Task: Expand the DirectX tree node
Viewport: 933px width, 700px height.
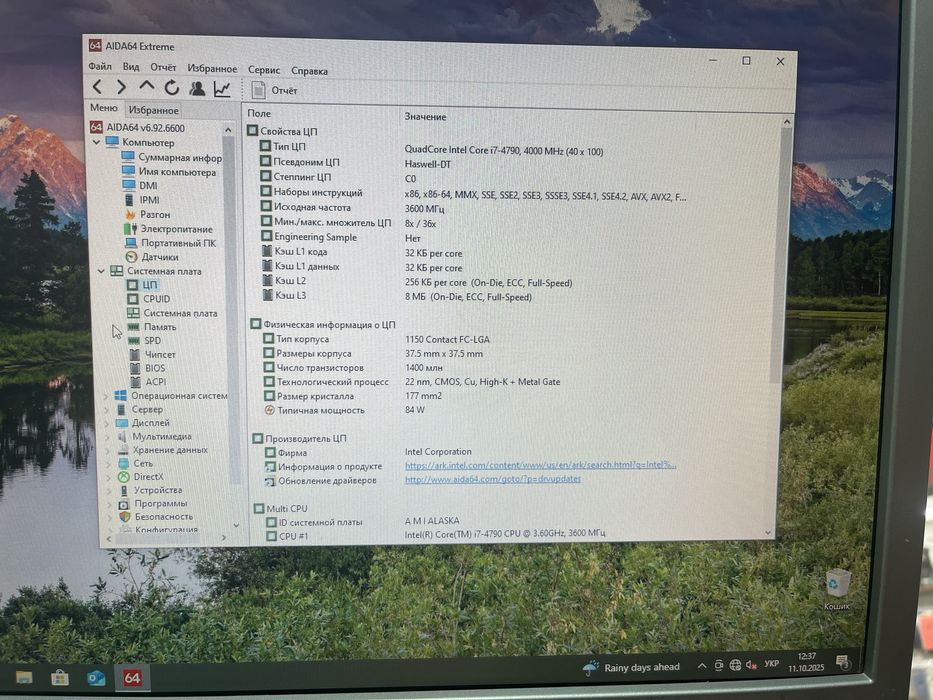Action: 109,477
